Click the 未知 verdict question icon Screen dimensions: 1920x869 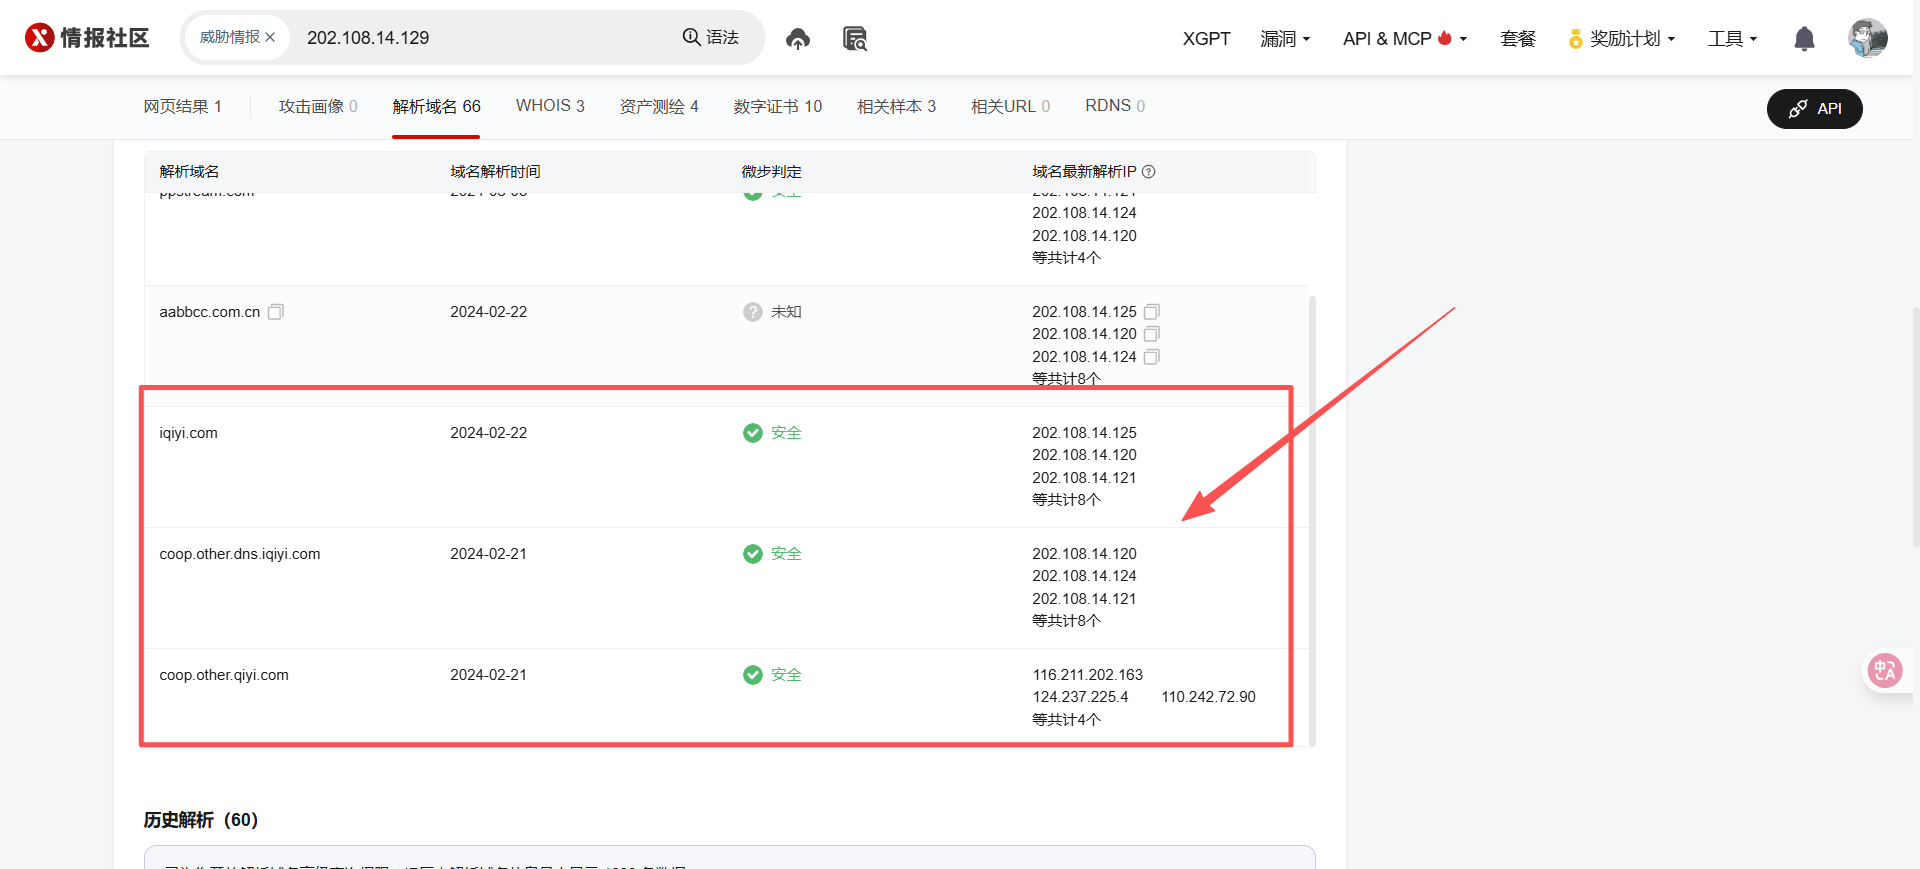point(753,312)
